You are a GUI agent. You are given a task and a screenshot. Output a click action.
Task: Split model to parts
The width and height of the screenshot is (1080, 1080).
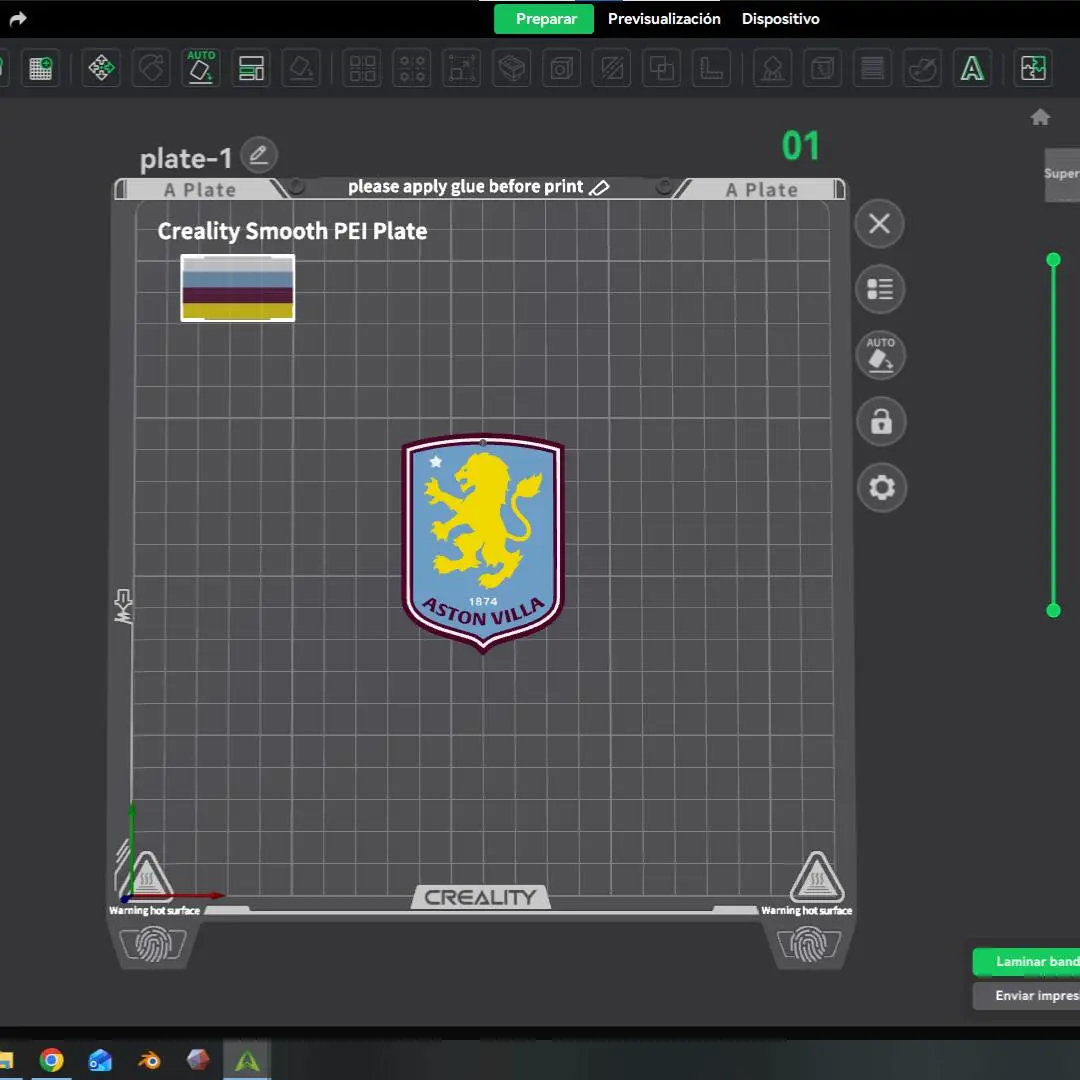coord(412,68)
